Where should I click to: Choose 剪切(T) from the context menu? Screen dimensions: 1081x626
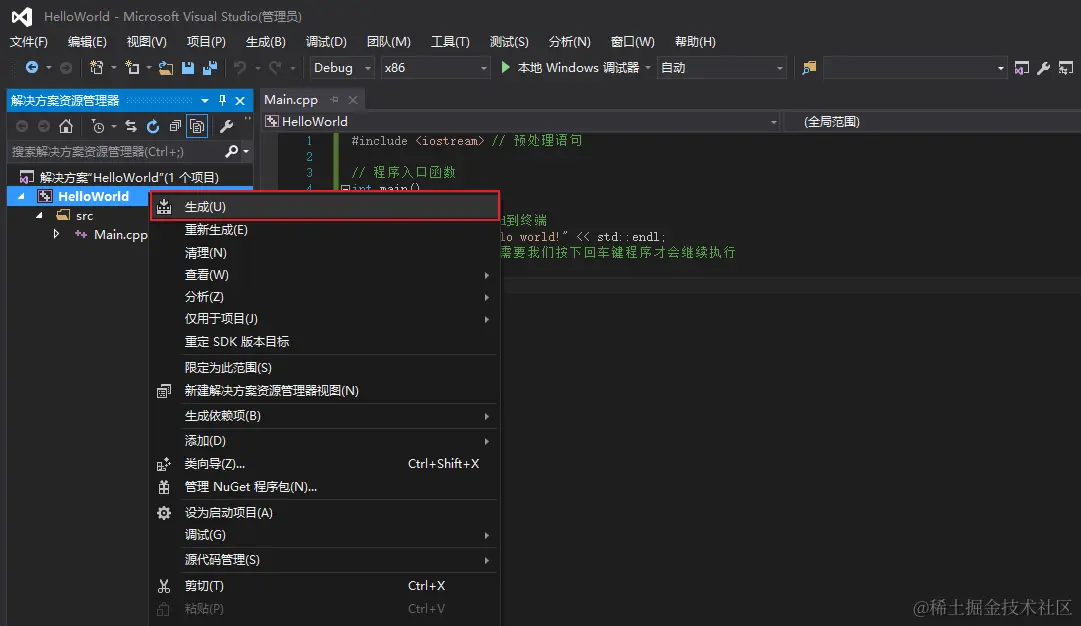click(x=325, y=586)
